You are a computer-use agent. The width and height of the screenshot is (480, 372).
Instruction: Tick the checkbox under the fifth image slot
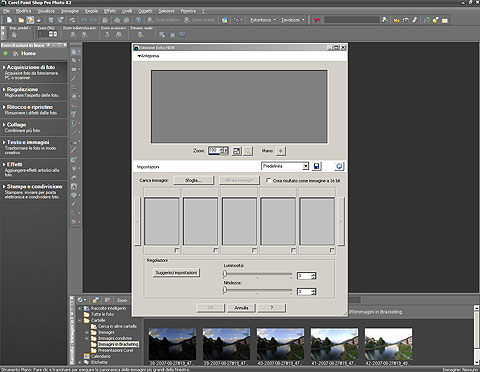point(332,250)
